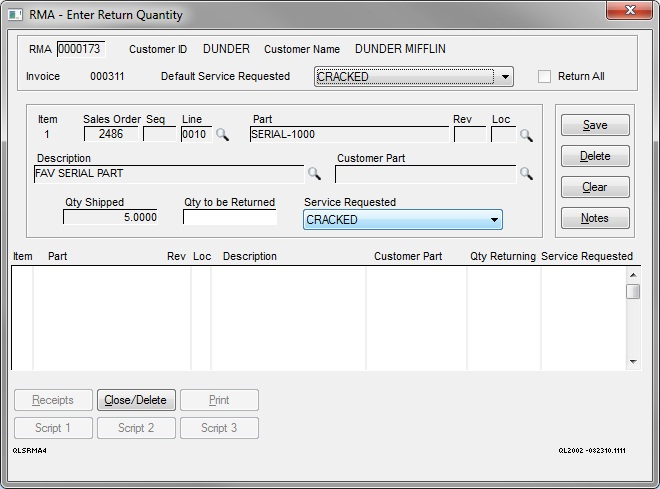Click the item list scrollbar thumb
This screenshot has height=489, width=660.
click(633, 291)
